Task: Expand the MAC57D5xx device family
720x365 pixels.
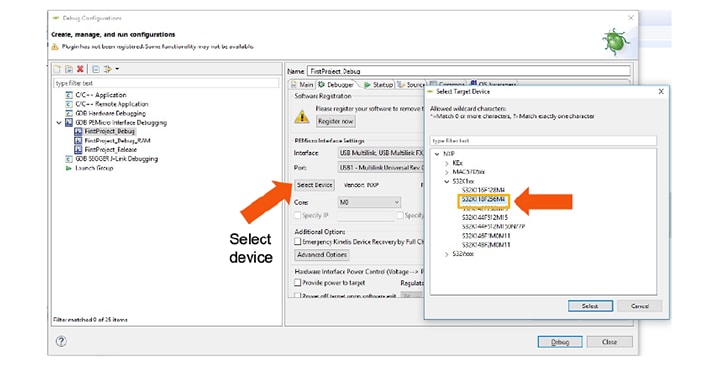Action: pyautogui.click(x=446, y=172)
